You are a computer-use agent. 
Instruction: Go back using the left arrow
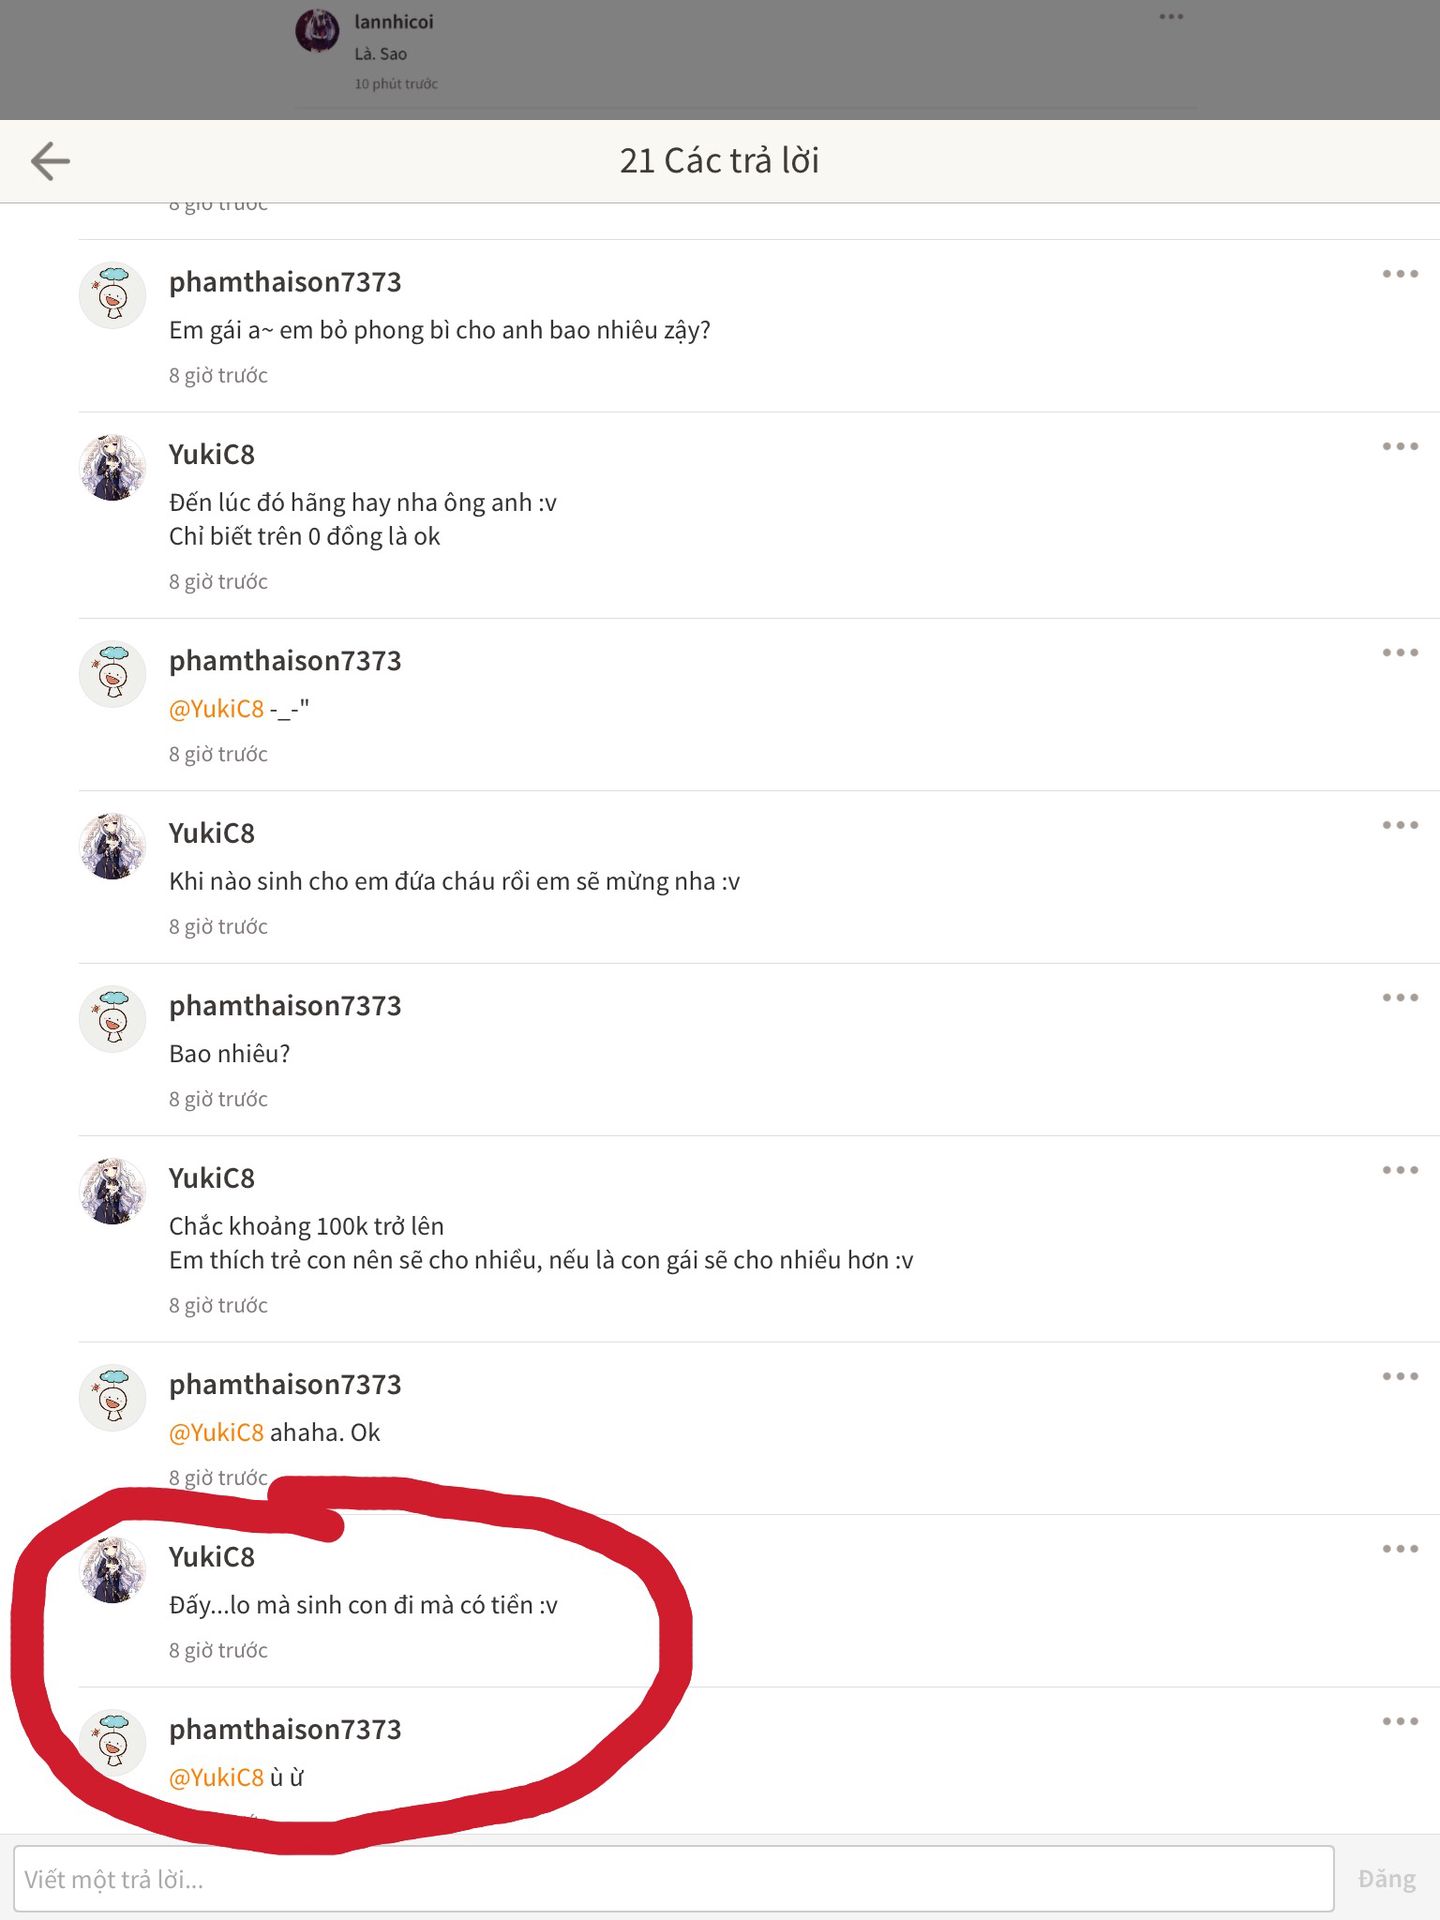pos(50,161)
